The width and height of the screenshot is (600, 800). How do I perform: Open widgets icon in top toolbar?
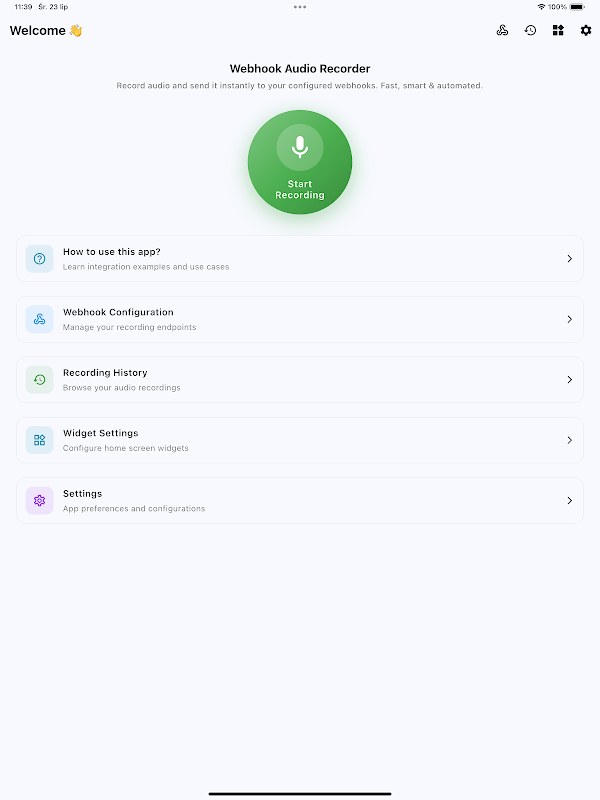click(558, 31)
